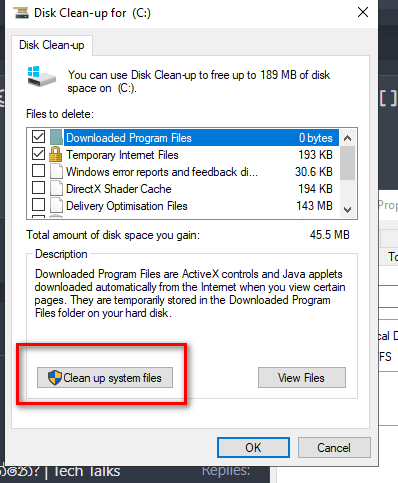Tick the Delivery Optimisation Files checkbox
This screenshot has height=483, width=398.
(38, 205)
